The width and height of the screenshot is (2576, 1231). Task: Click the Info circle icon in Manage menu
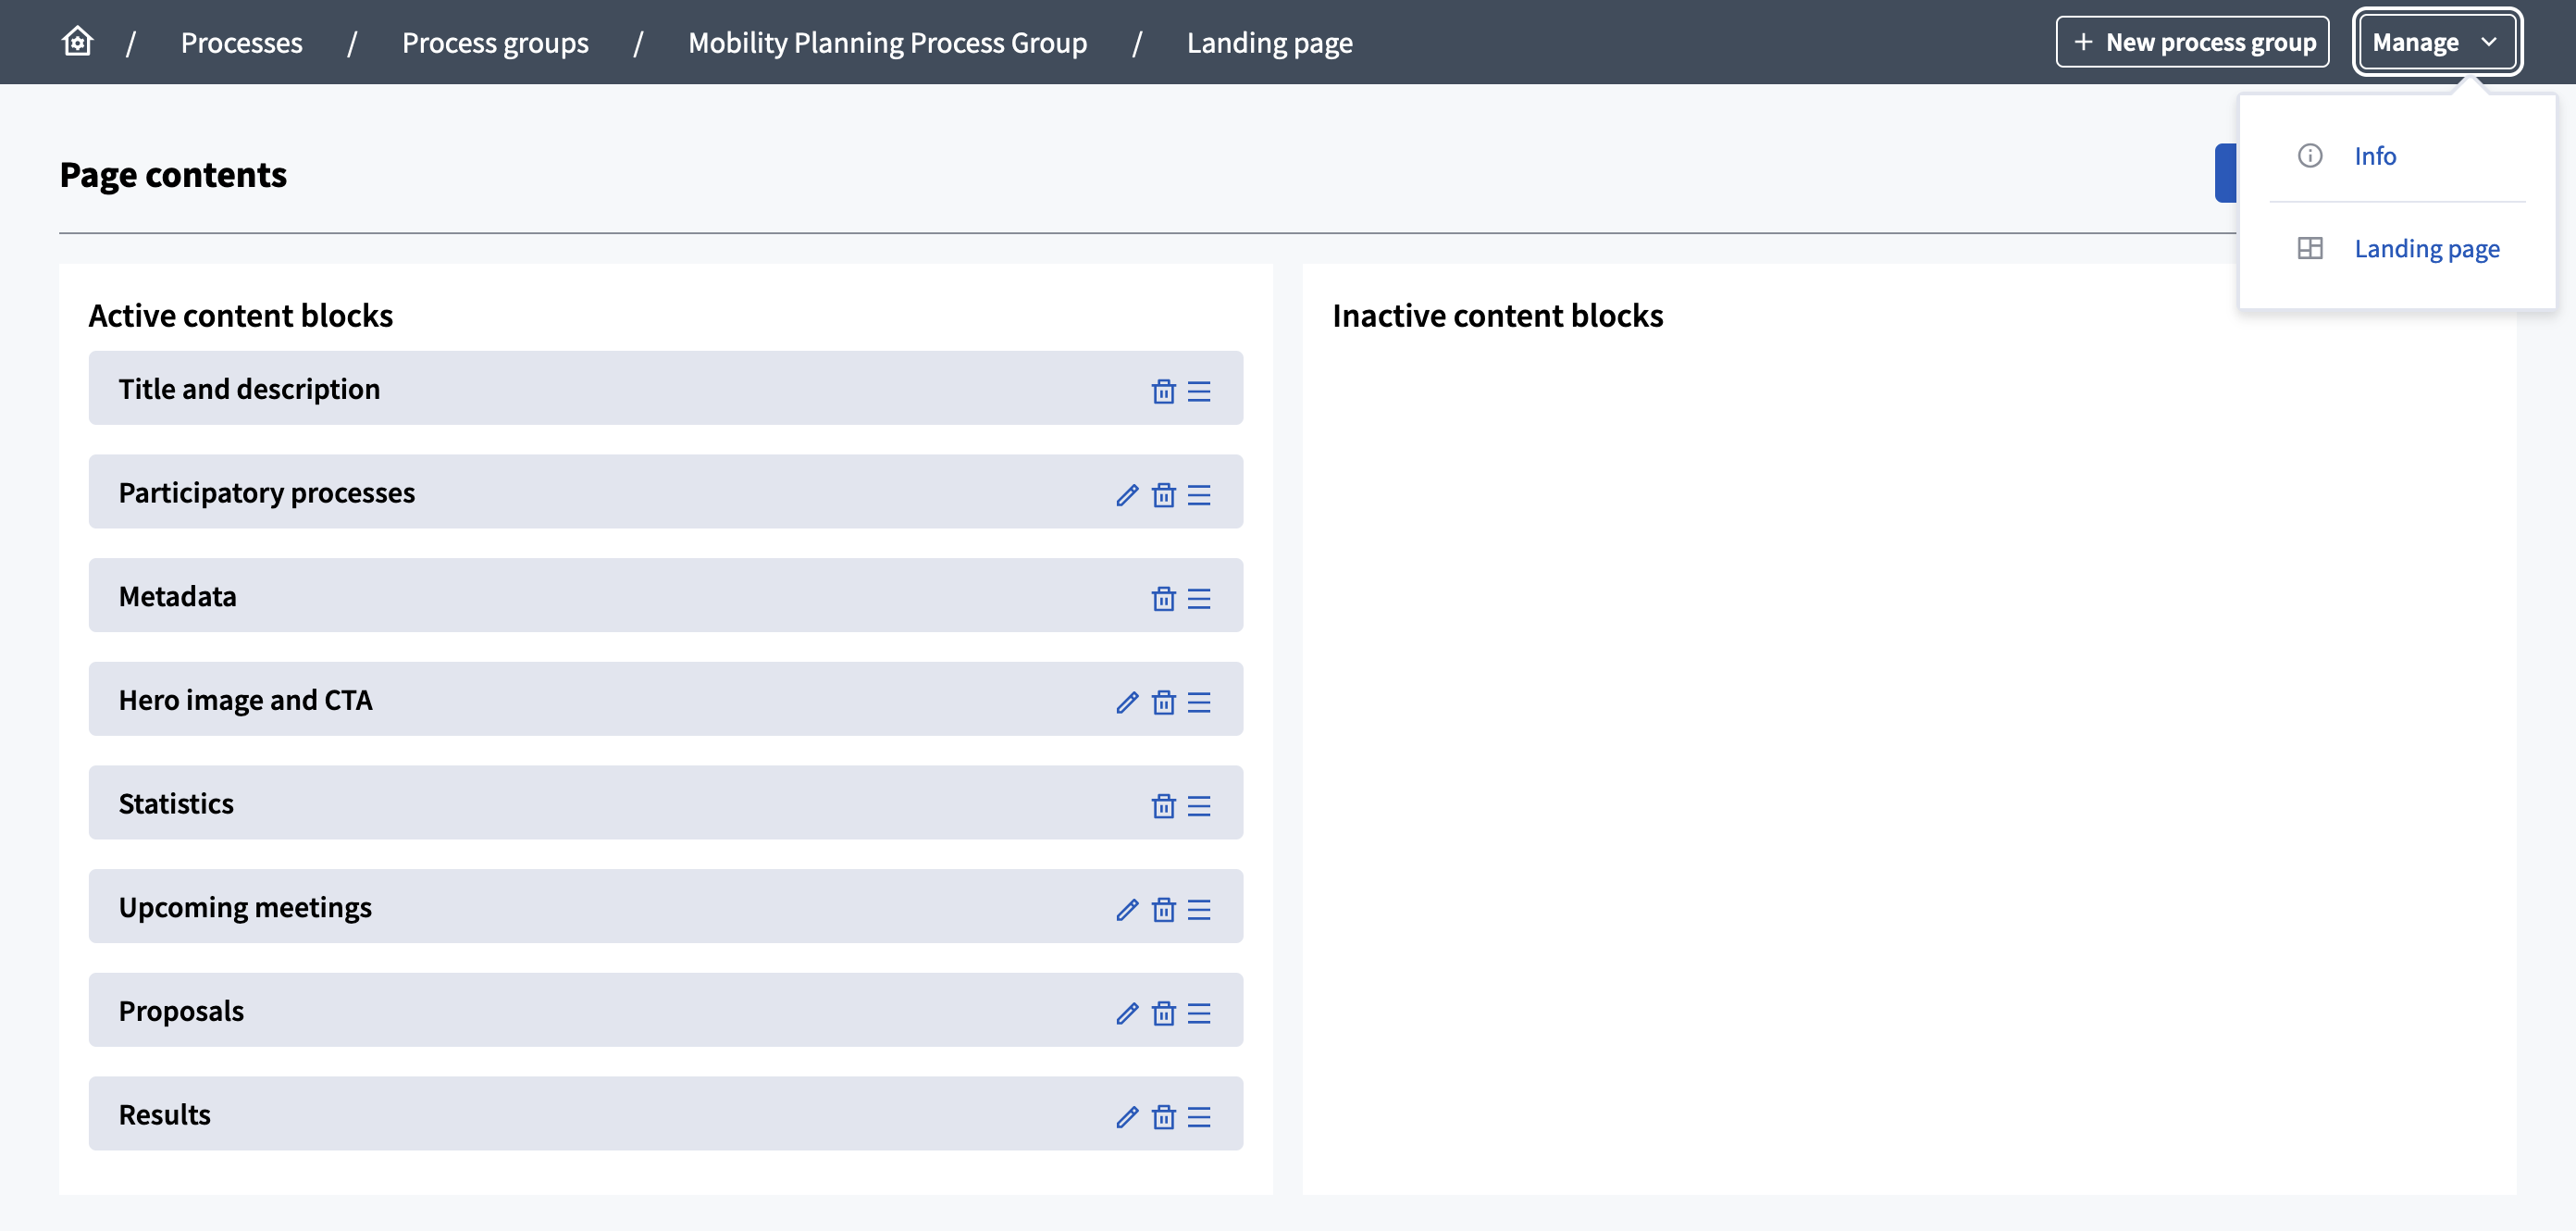[2311, 155]
